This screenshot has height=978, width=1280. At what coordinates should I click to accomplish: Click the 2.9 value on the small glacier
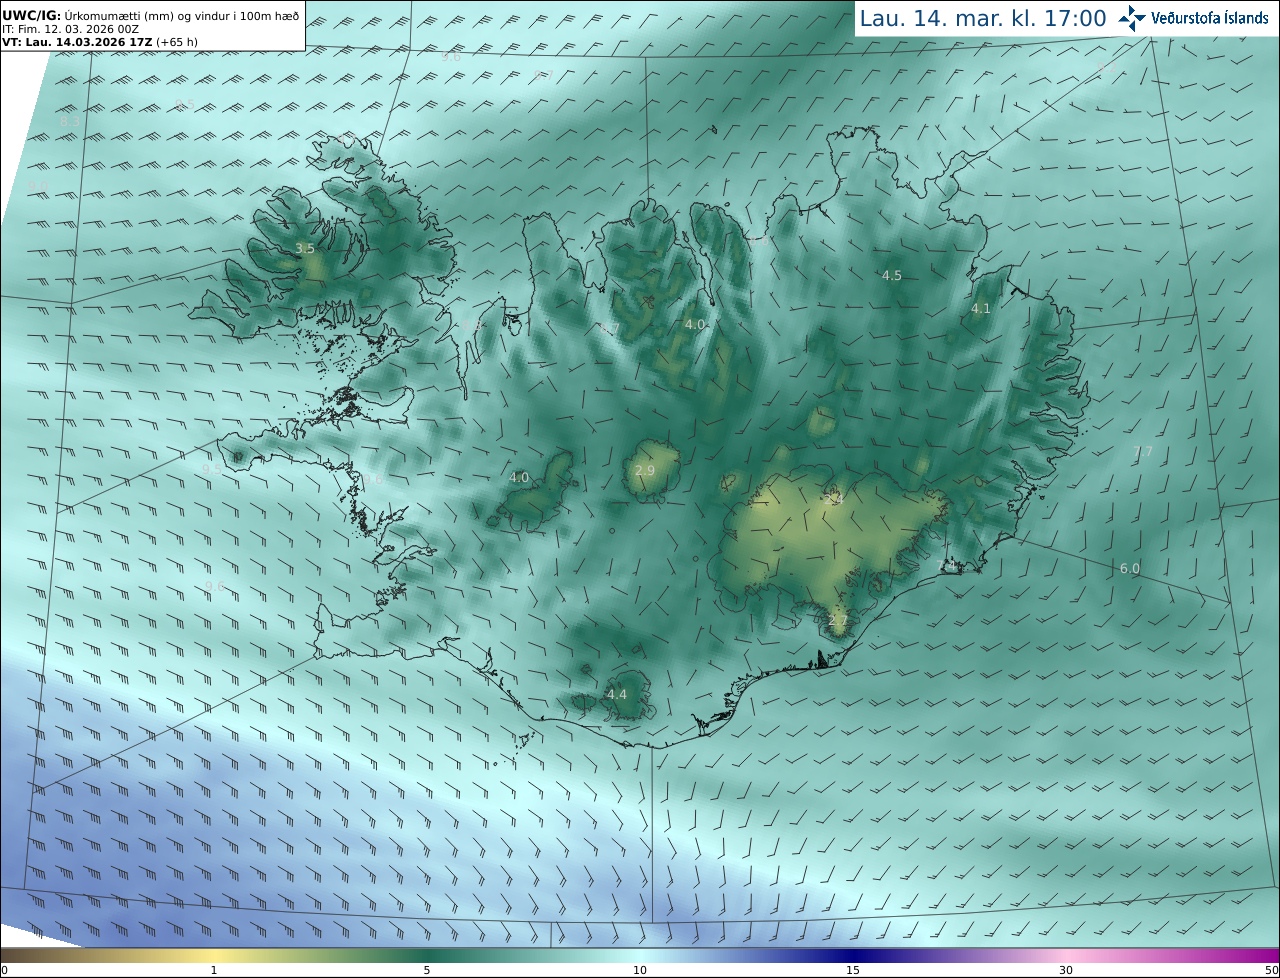(645, 470)
